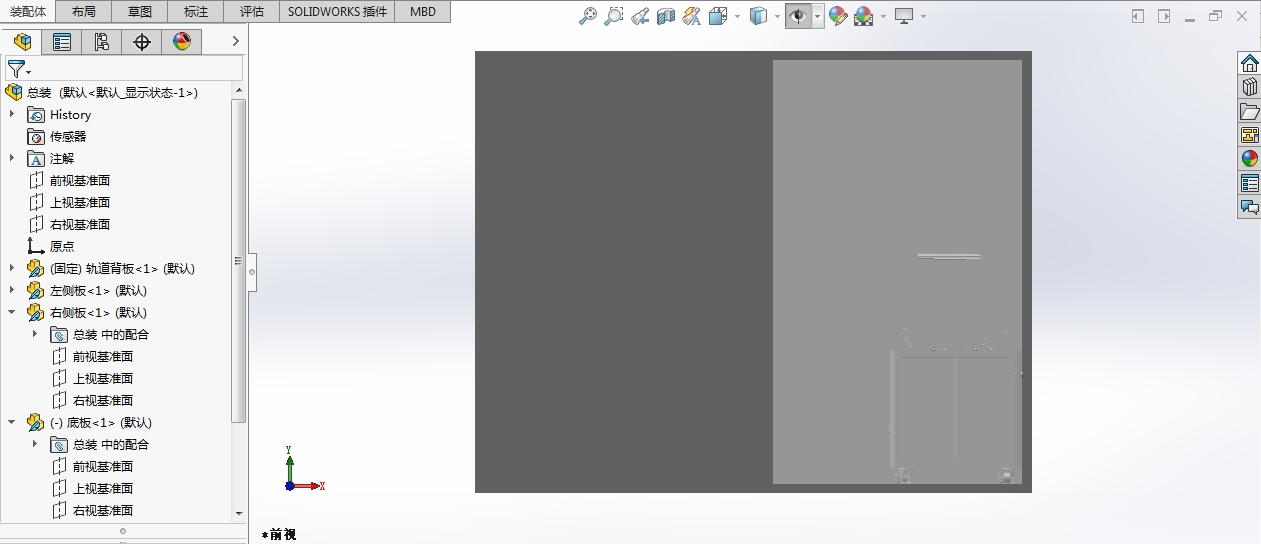Switch to 草图 tab

[x=141, y=12]
